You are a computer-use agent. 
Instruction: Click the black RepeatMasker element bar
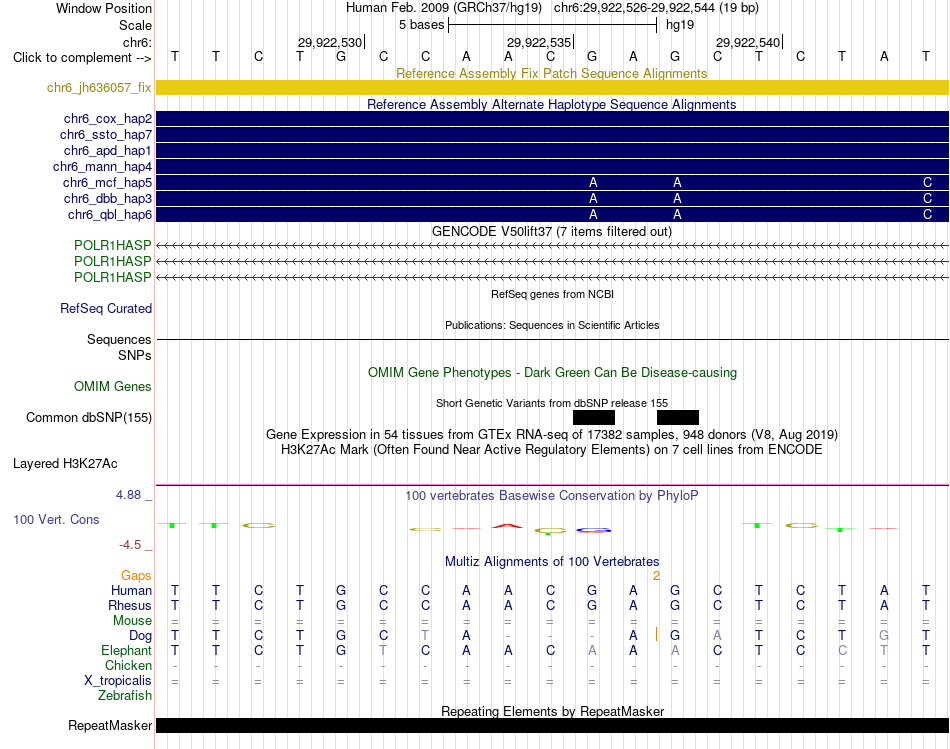(552, 725)
